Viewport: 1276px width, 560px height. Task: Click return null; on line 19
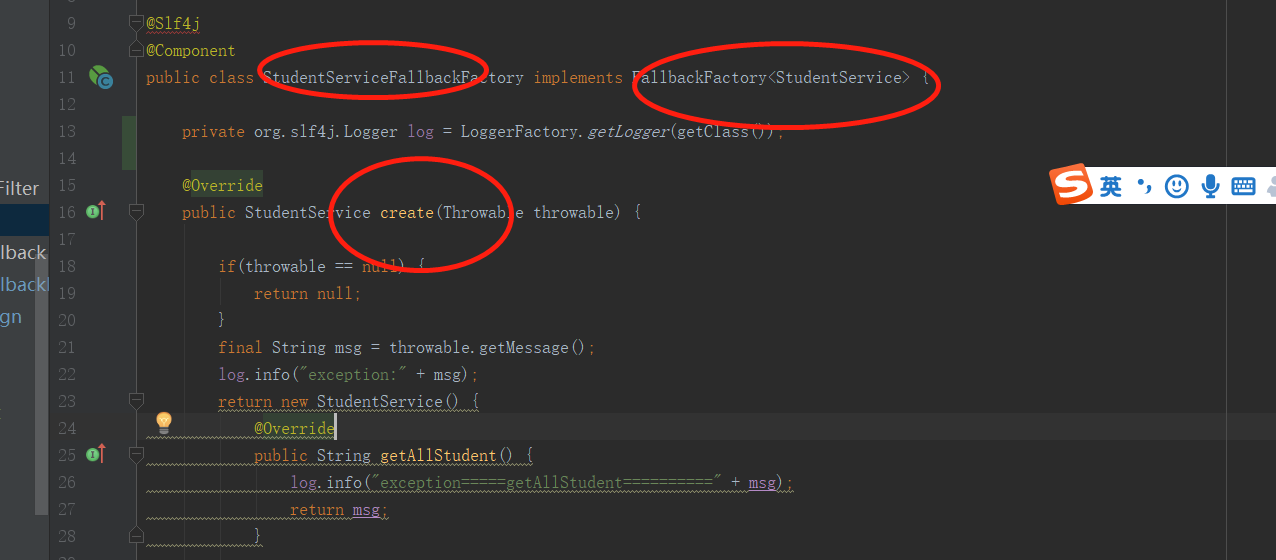[x=307, y=293]
